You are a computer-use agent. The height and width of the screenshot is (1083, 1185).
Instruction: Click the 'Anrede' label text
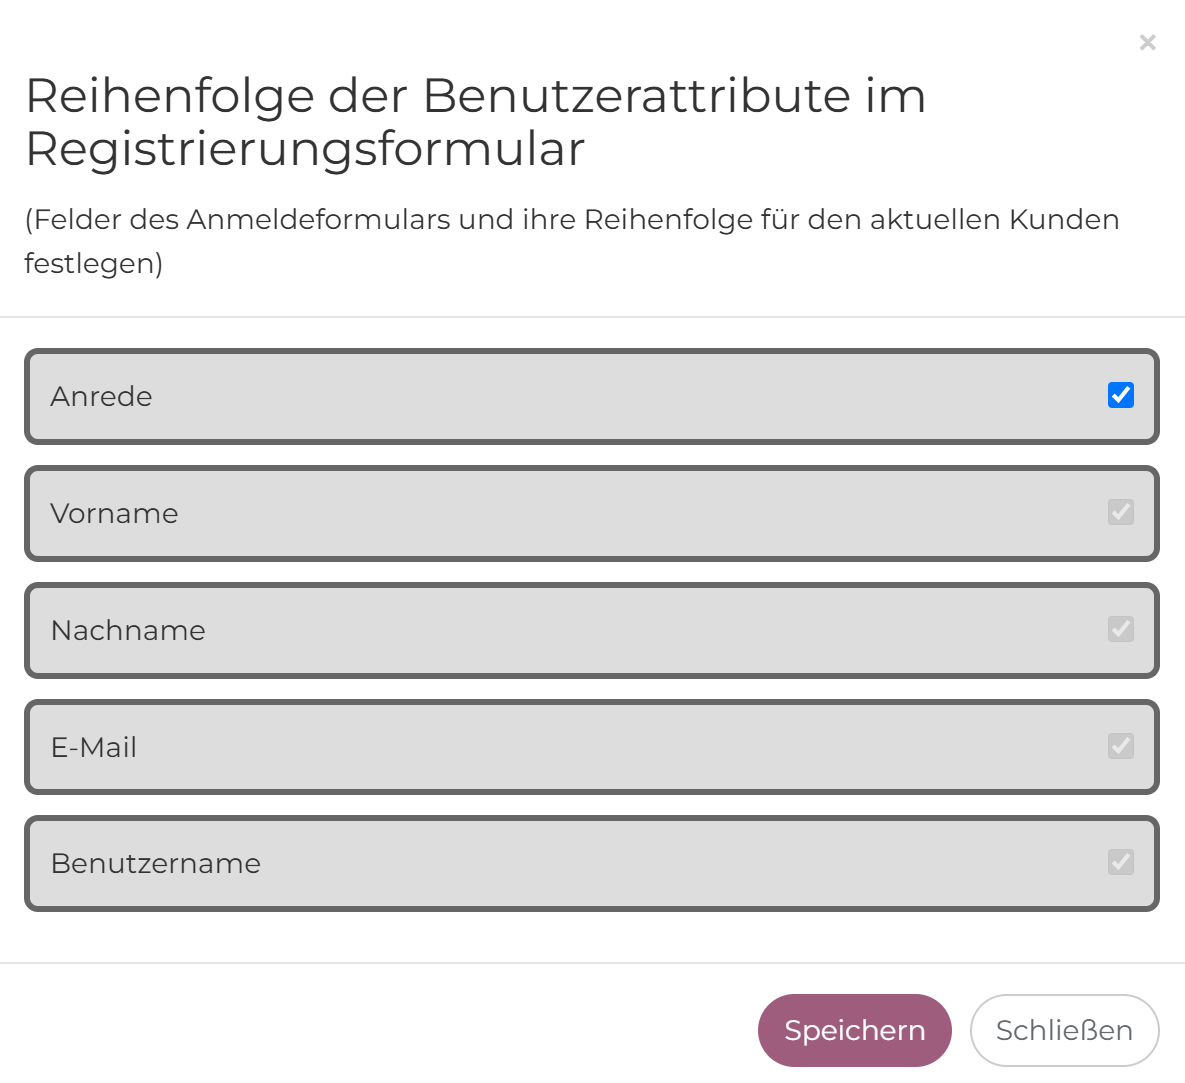[101, 397]
